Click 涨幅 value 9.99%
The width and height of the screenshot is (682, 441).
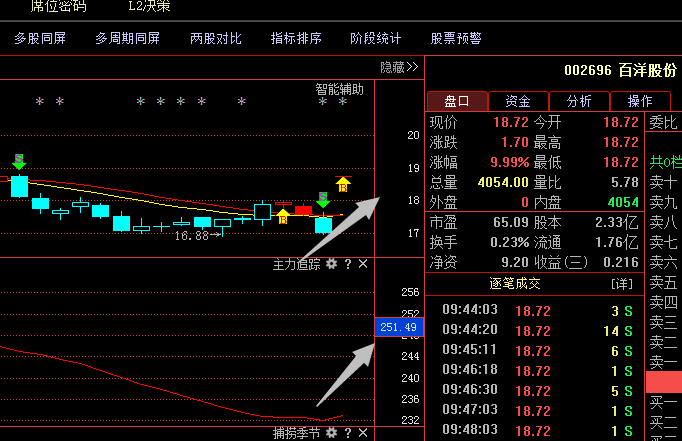(509, 162)
